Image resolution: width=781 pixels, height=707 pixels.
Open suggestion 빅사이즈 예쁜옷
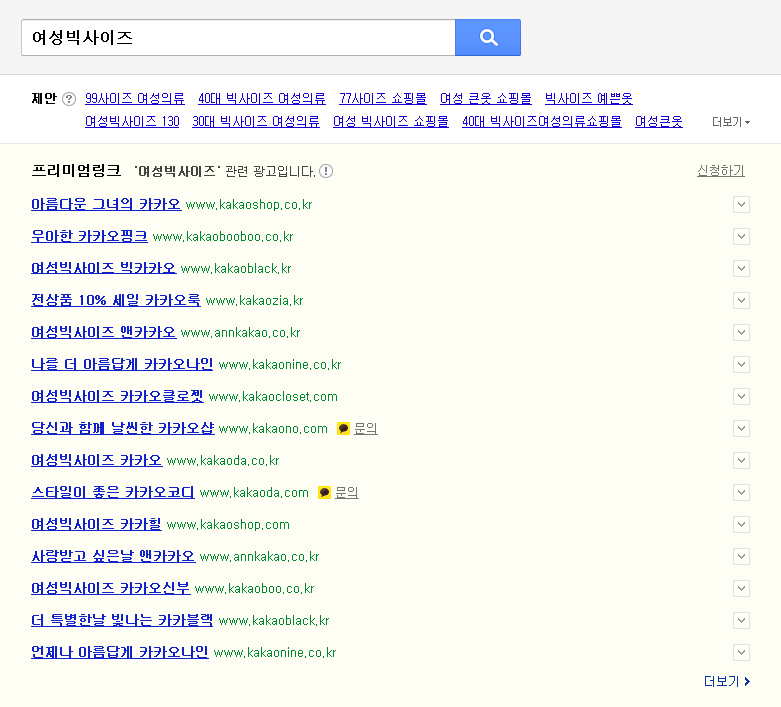coord(588,99)
